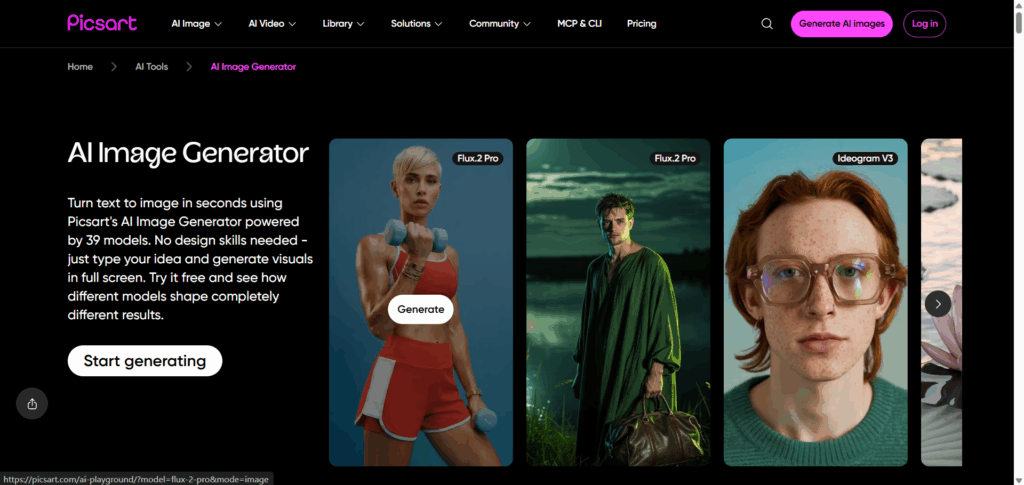Expand the AI Video dropdown
Image resolution: width=1024 pixels, height=485 pixels.
pyautogui.click(x=272, y=23)
